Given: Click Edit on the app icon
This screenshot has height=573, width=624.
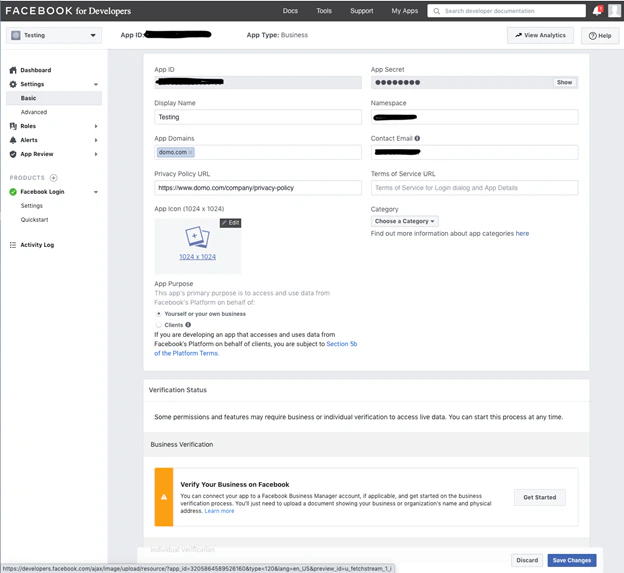Looking at the screenshot, I should click(x=230, y=223).
